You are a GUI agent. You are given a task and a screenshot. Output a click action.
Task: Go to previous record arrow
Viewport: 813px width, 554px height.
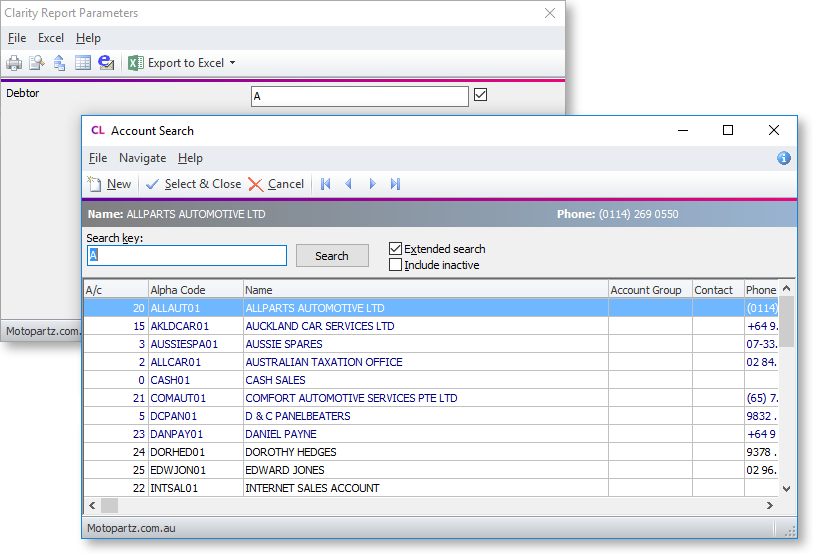pos(349,184)
